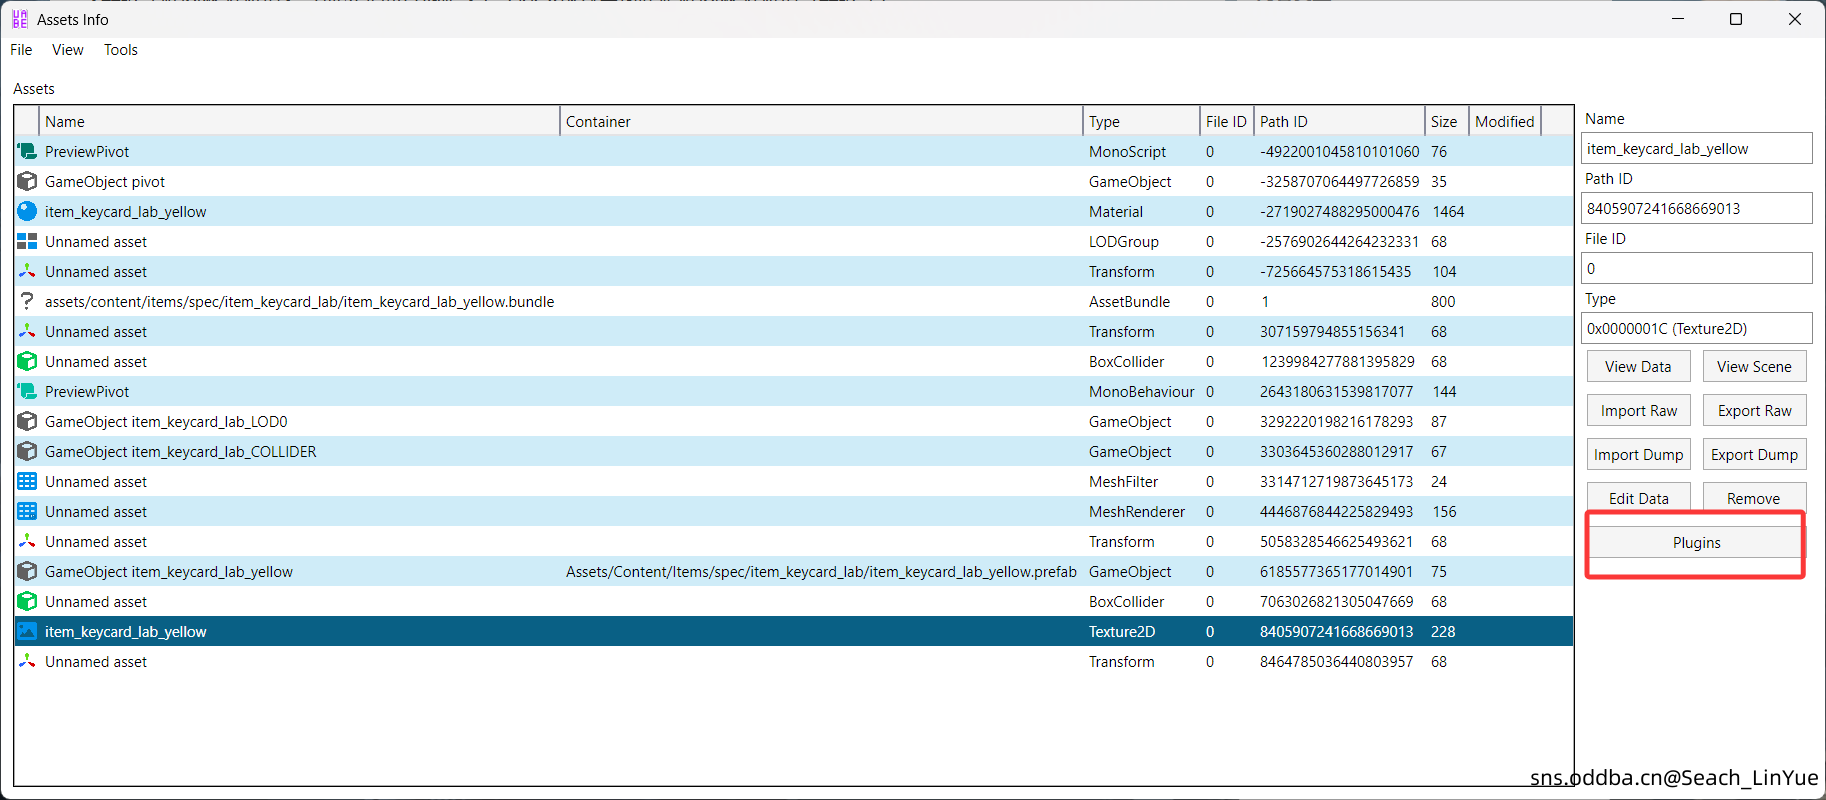Click the Remove button
1826x800 pixels.
(1752, 498)
